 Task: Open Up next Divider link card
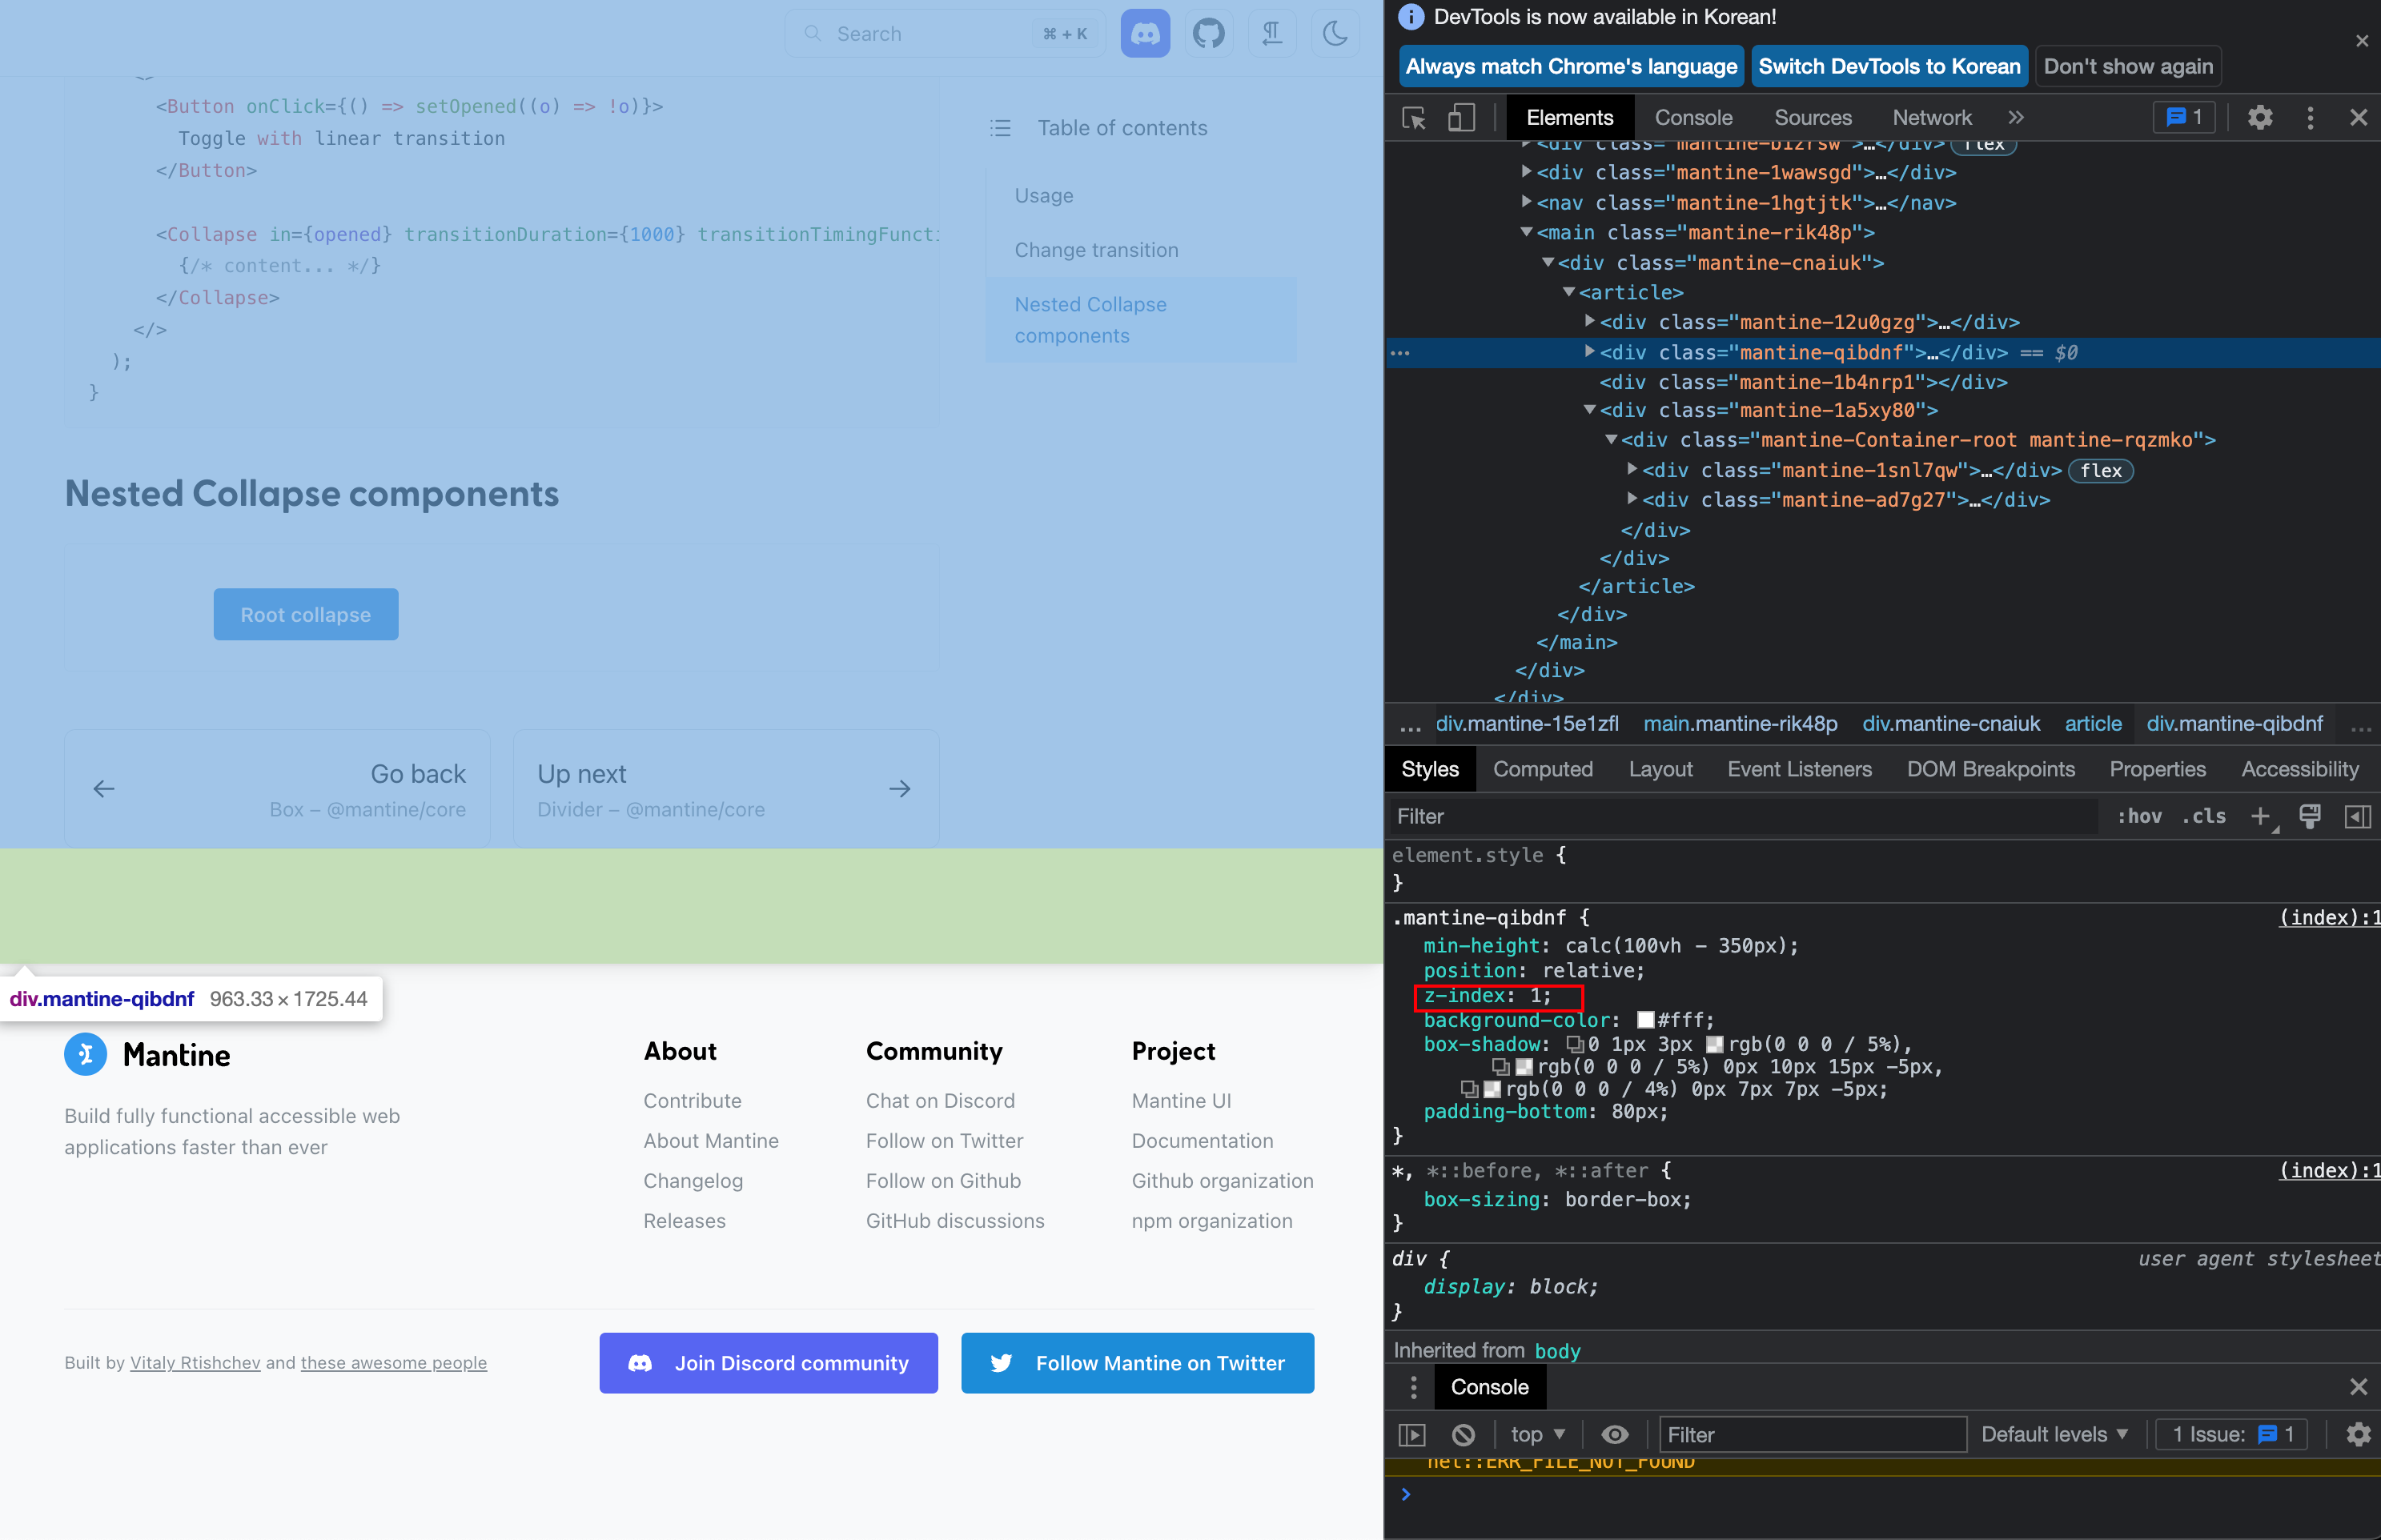tap(725, 789)
